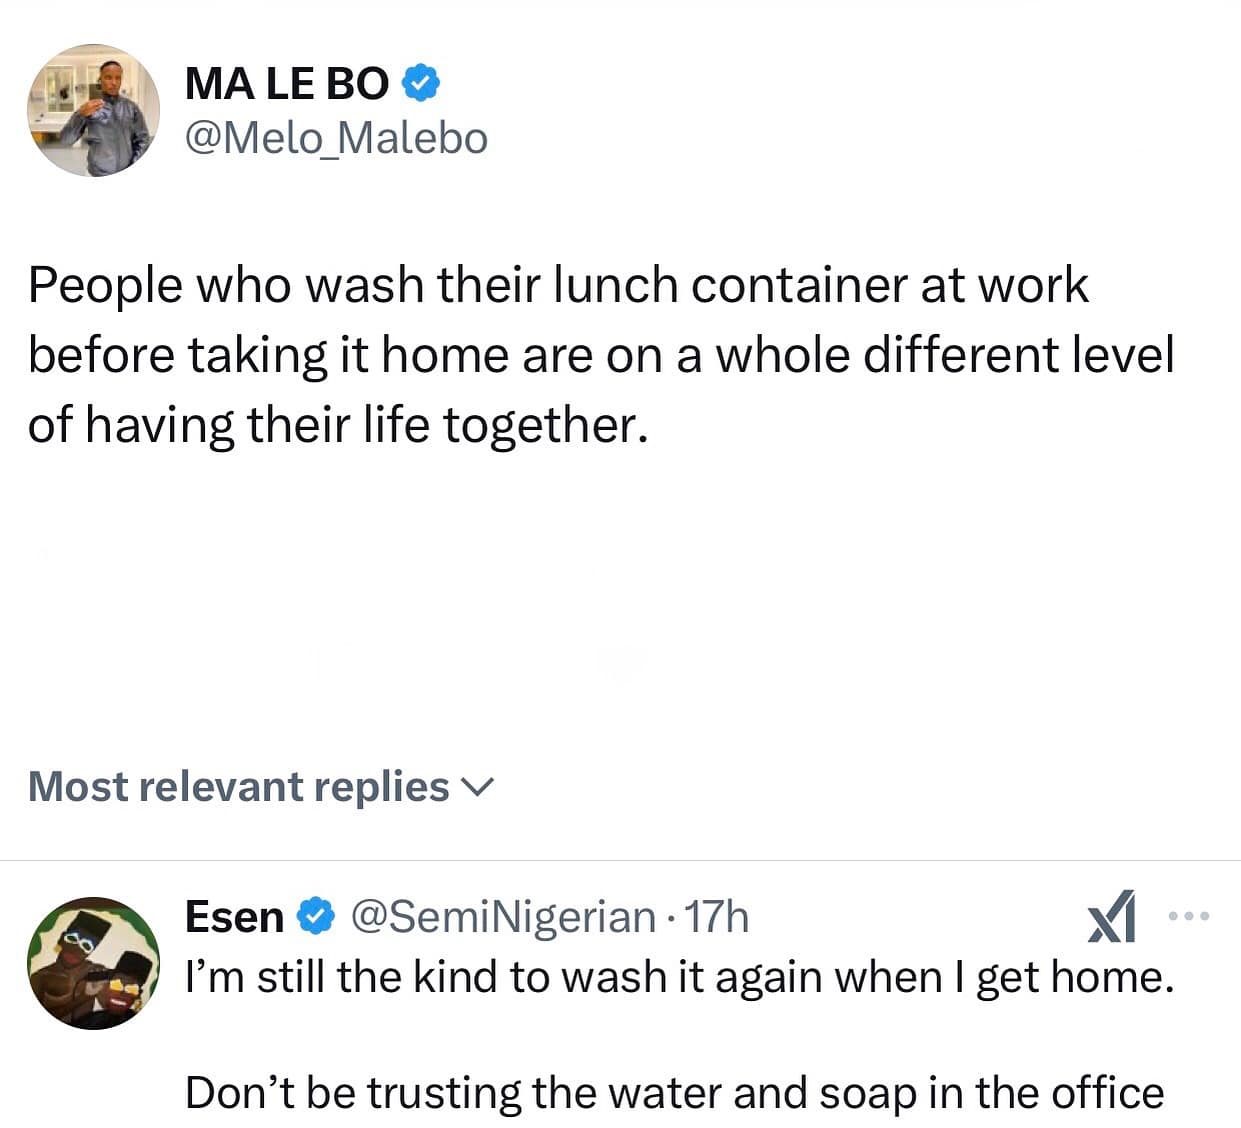The height and width of the screenshot is (1128, 1241).
Task: Click the chevron next to Most relevant replies
Action: pos(477,788)
